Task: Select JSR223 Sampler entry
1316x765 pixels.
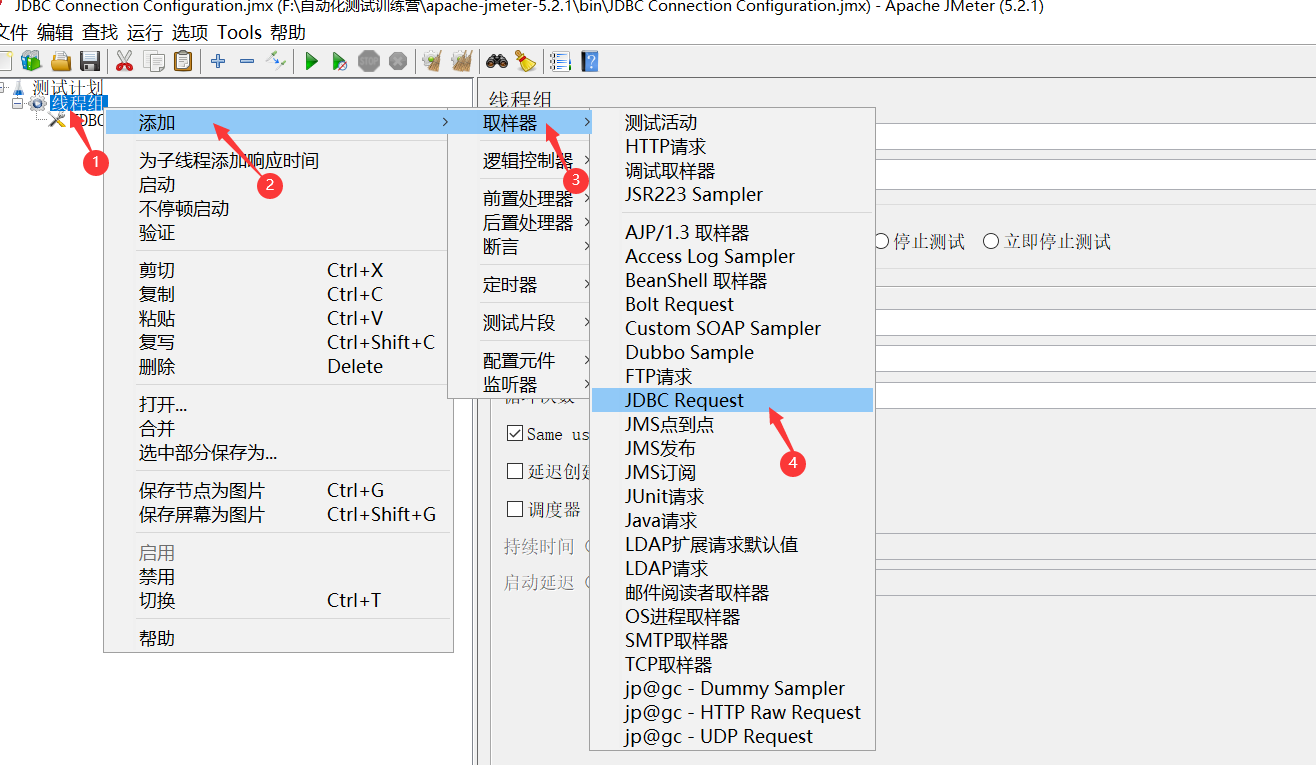Action: point(732,195)
